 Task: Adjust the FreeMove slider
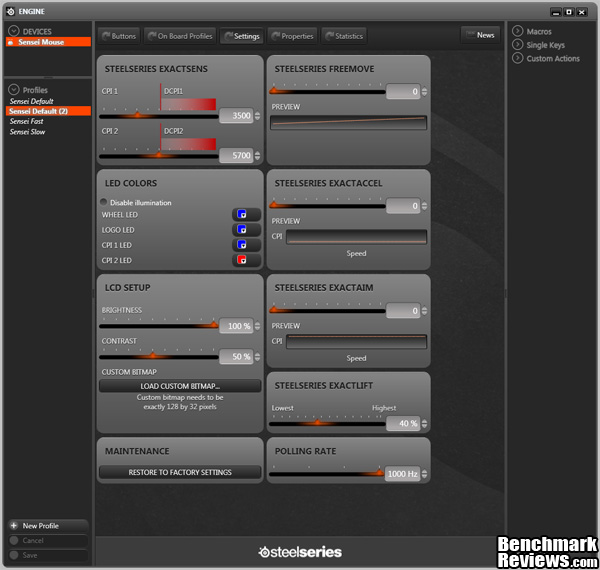coord(327,91)
